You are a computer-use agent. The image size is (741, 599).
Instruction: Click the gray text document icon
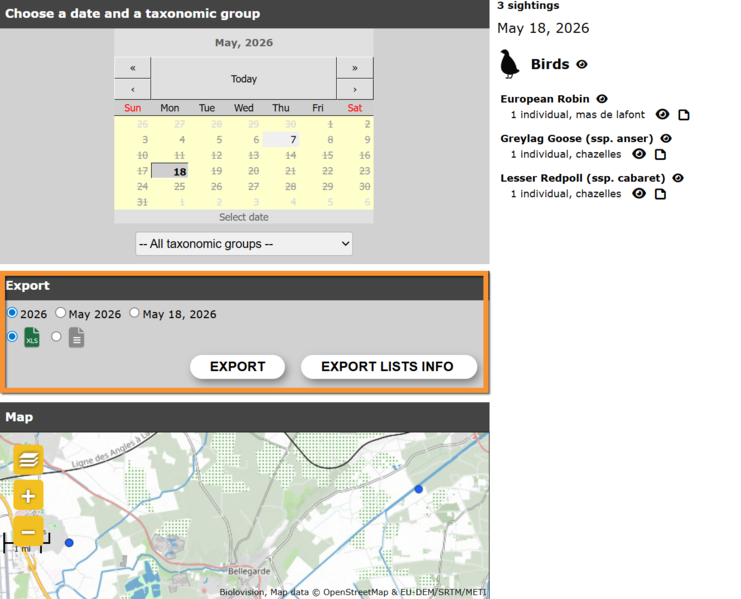[77, 337]
